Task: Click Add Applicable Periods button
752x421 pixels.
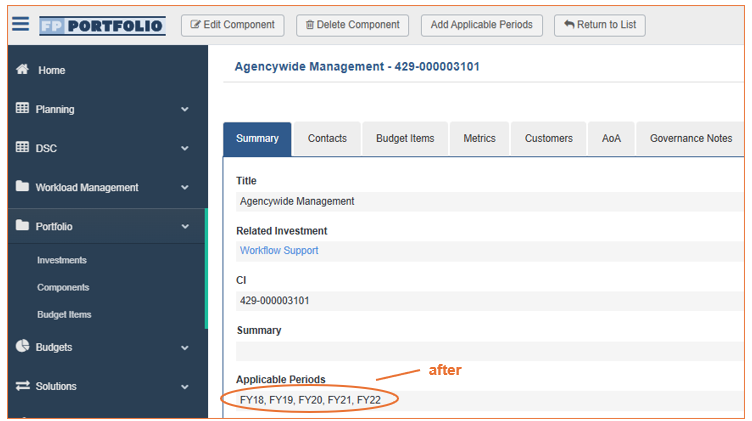Action: 482,25
